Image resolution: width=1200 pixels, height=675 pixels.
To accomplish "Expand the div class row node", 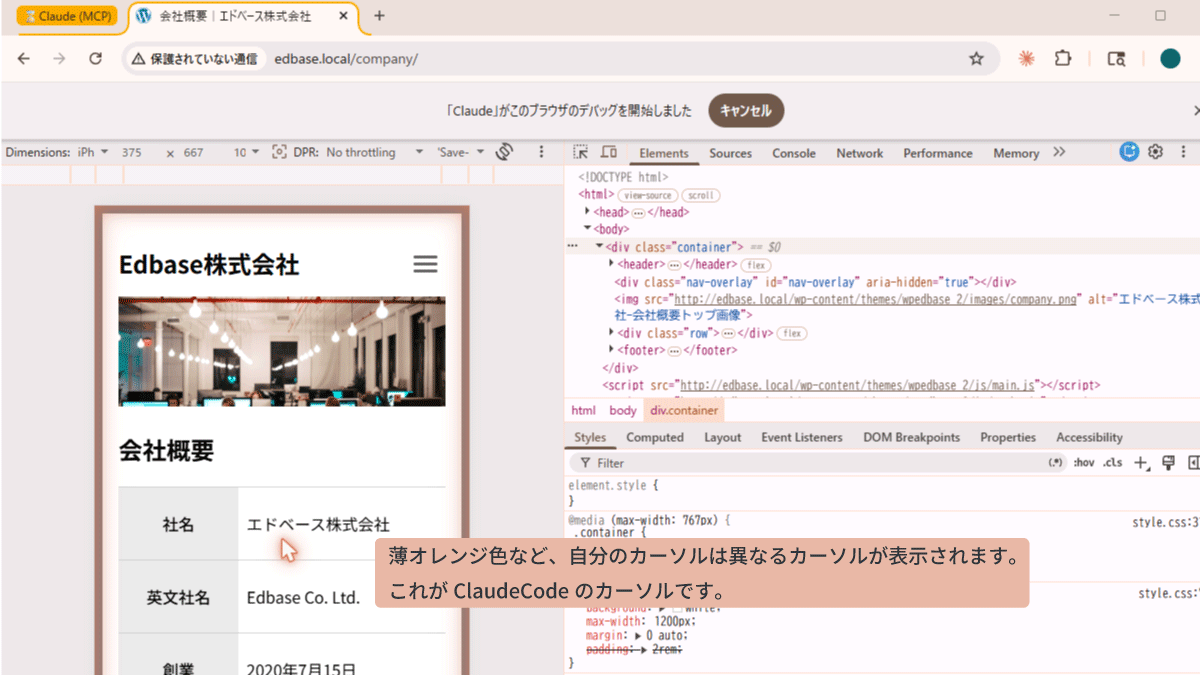I will 612,332.
